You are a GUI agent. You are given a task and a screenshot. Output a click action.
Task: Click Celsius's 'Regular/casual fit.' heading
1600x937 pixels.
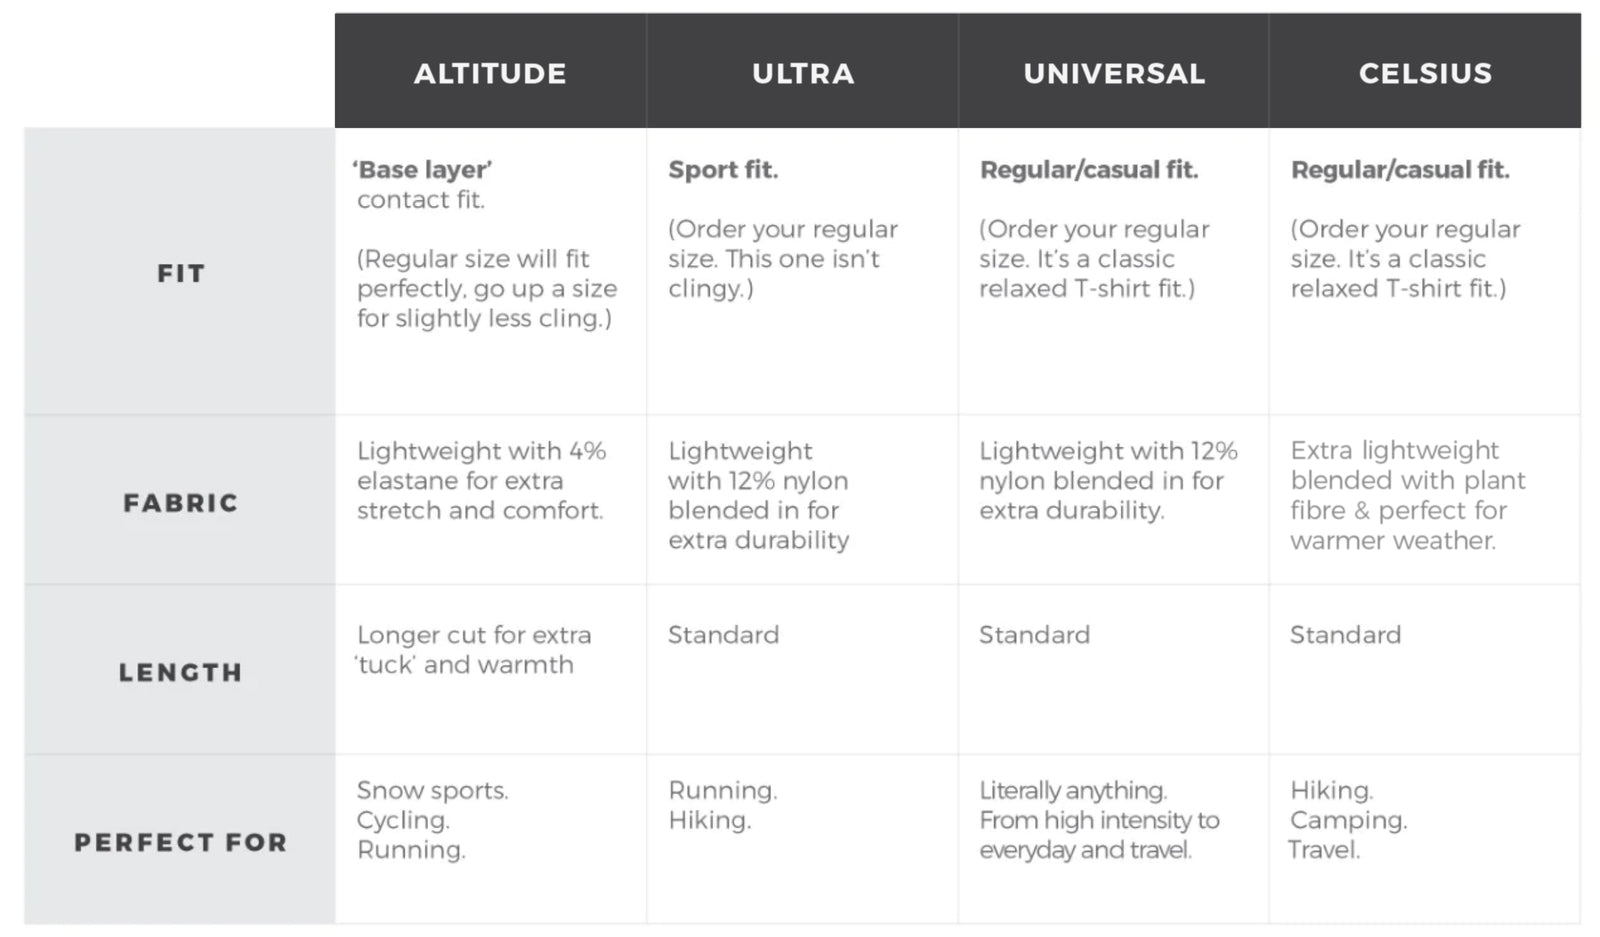1400,170
